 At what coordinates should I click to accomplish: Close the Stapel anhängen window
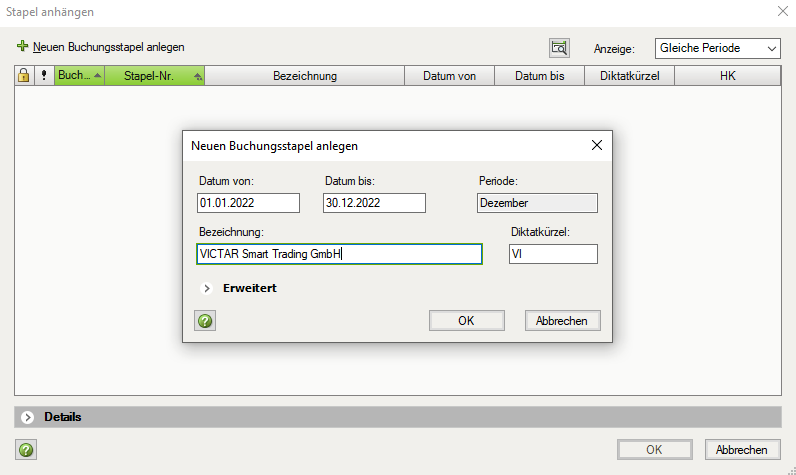point(782,11)
